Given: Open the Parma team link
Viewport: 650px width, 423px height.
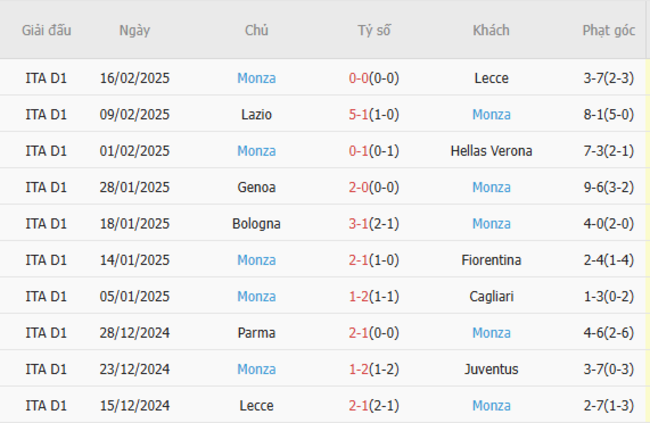Looking at the screenshot, I should (256, 332).
